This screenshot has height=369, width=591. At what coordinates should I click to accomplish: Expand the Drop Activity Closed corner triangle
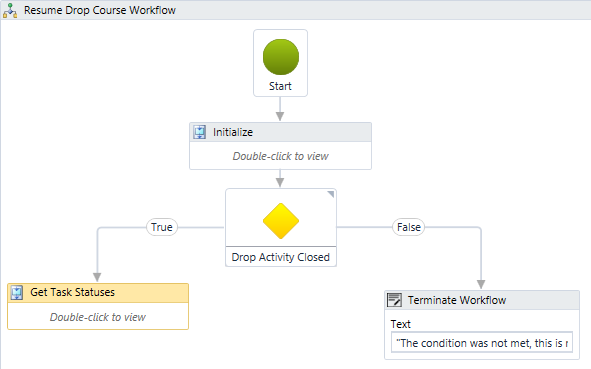[x=331, y=194]
